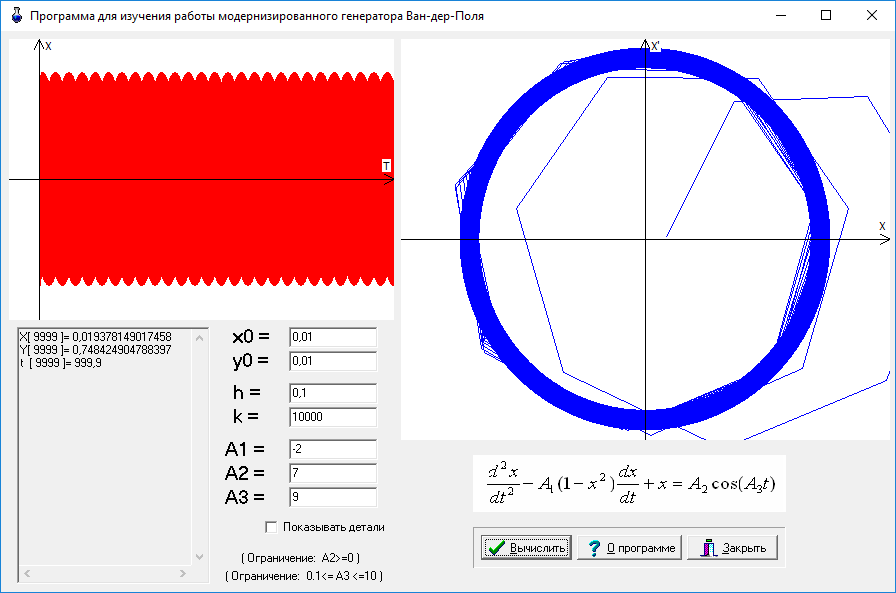Screen dimensions: 896x593
Task: Close the window with the X button
Action: click(871, 15)
